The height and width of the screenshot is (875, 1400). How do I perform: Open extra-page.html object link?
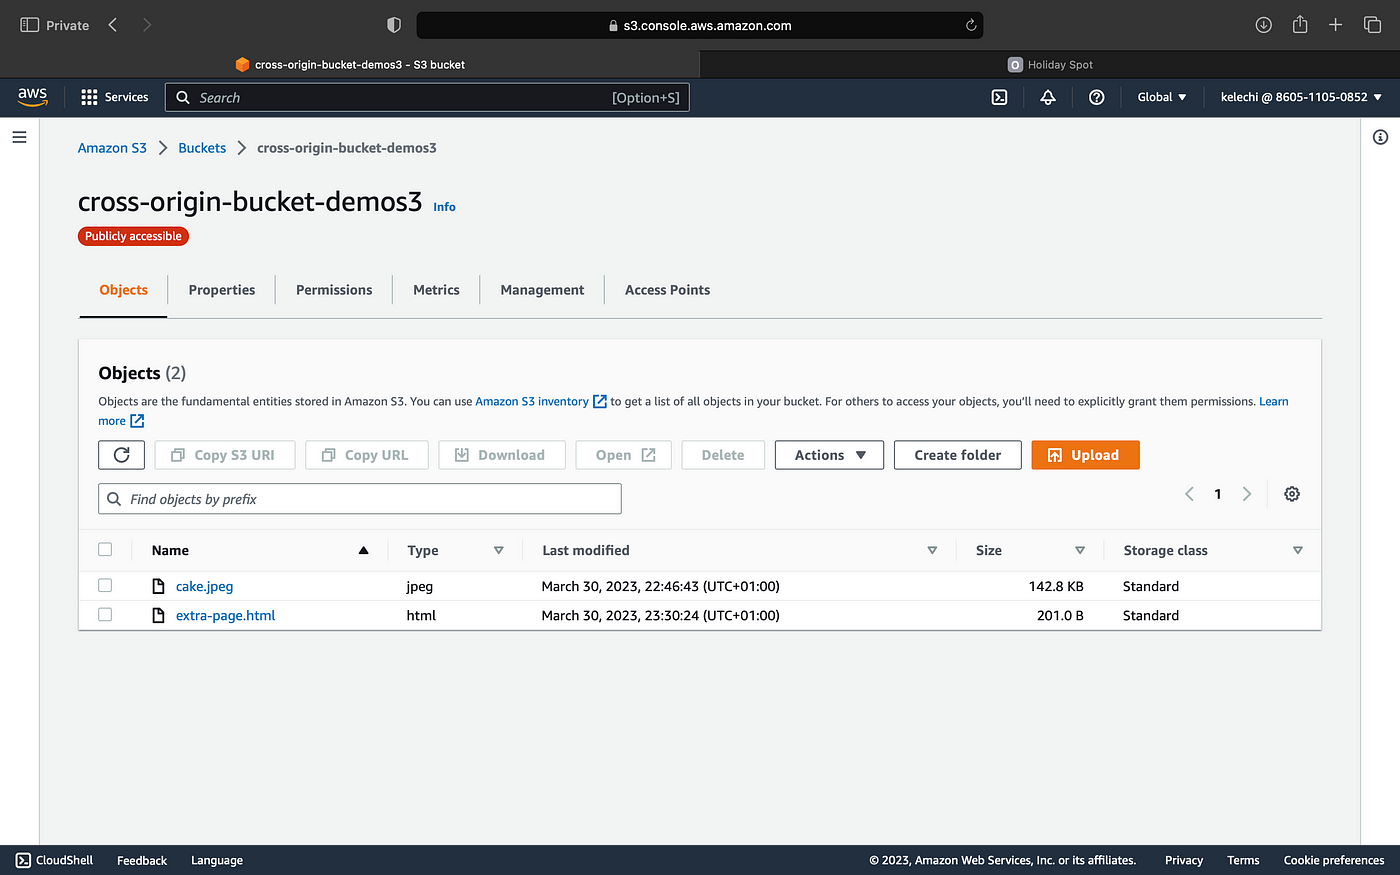pos(225,615)
